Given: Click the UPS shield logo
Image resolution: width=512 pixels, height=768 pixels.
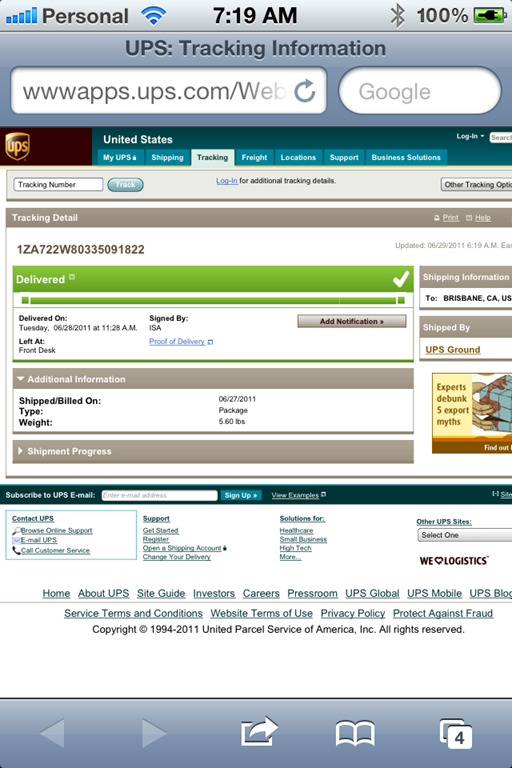Looking at the screenshot, I should click(18, 146).
